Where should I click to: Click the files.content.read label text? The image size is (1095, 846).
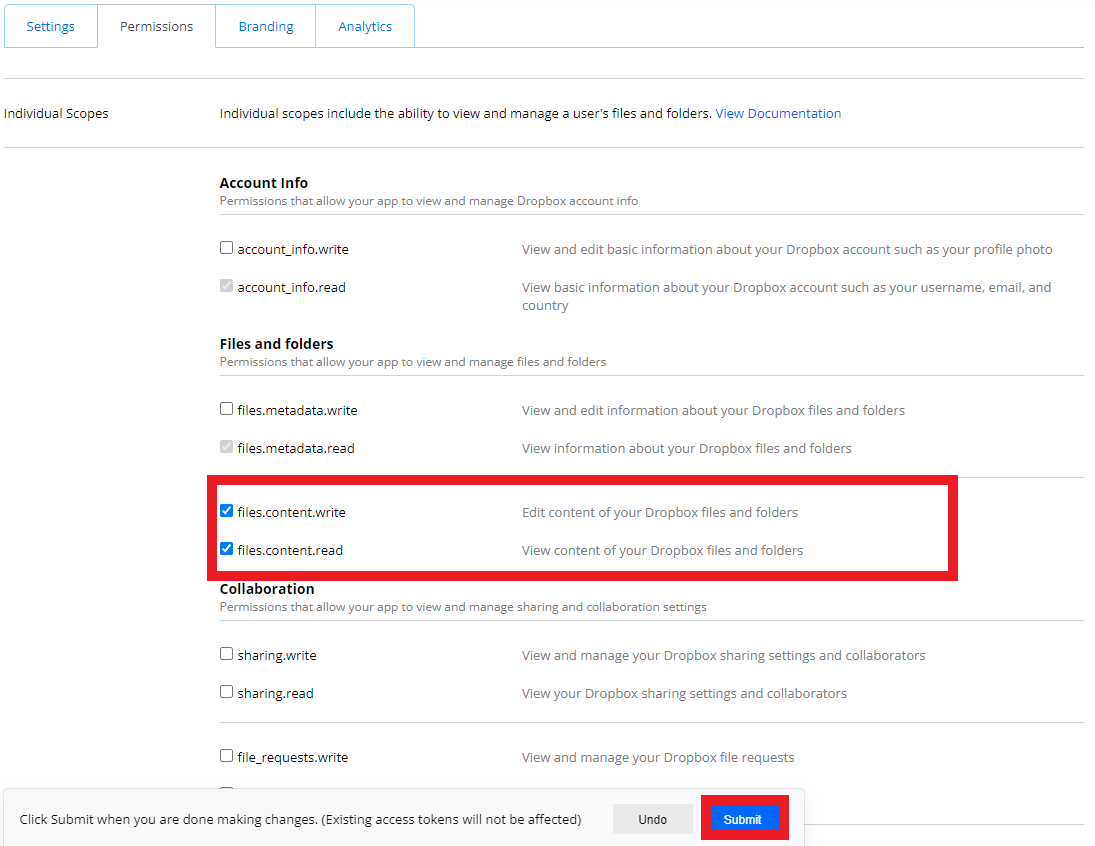(290, 550)
